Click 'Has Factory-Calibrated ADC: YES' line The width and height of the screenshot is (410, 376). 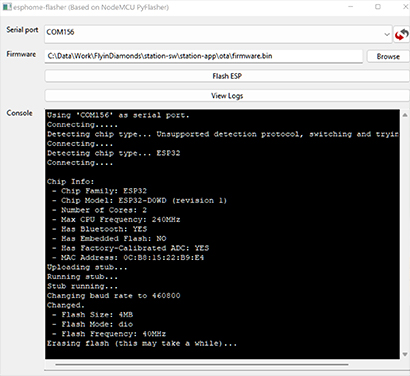(130, 248)
